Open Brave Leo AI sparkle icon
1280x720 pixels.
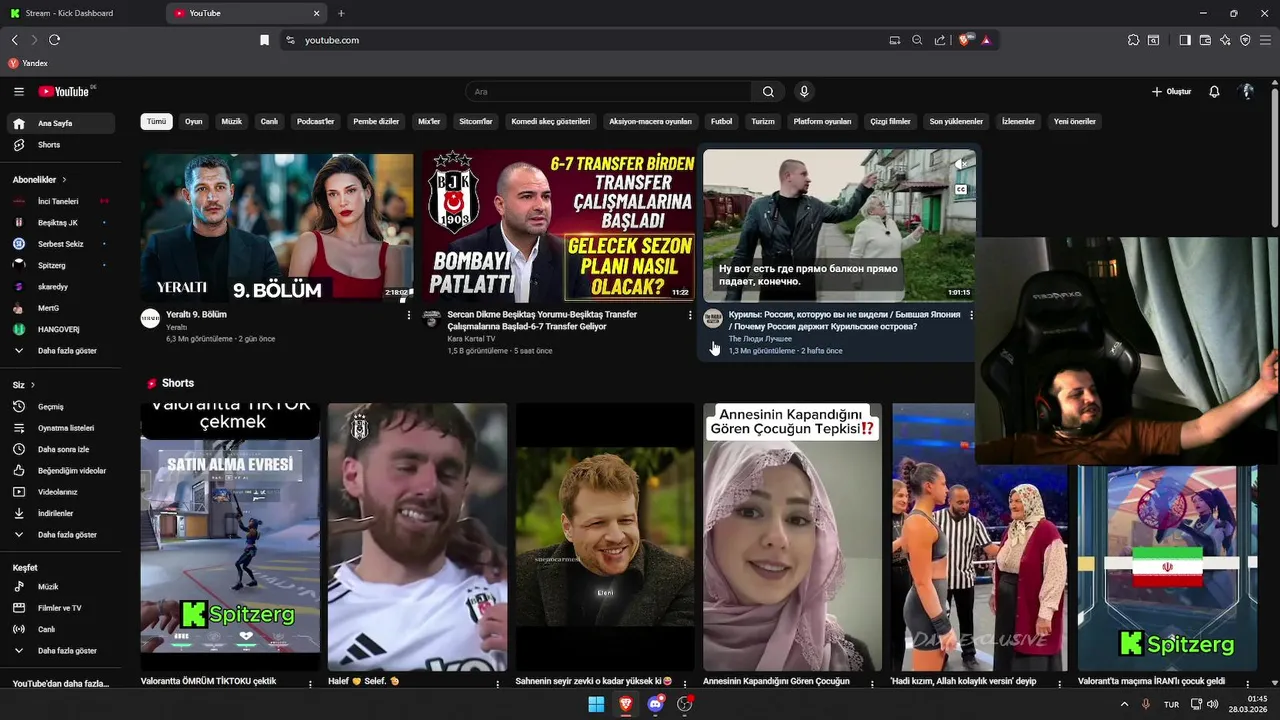(1225, 40)
